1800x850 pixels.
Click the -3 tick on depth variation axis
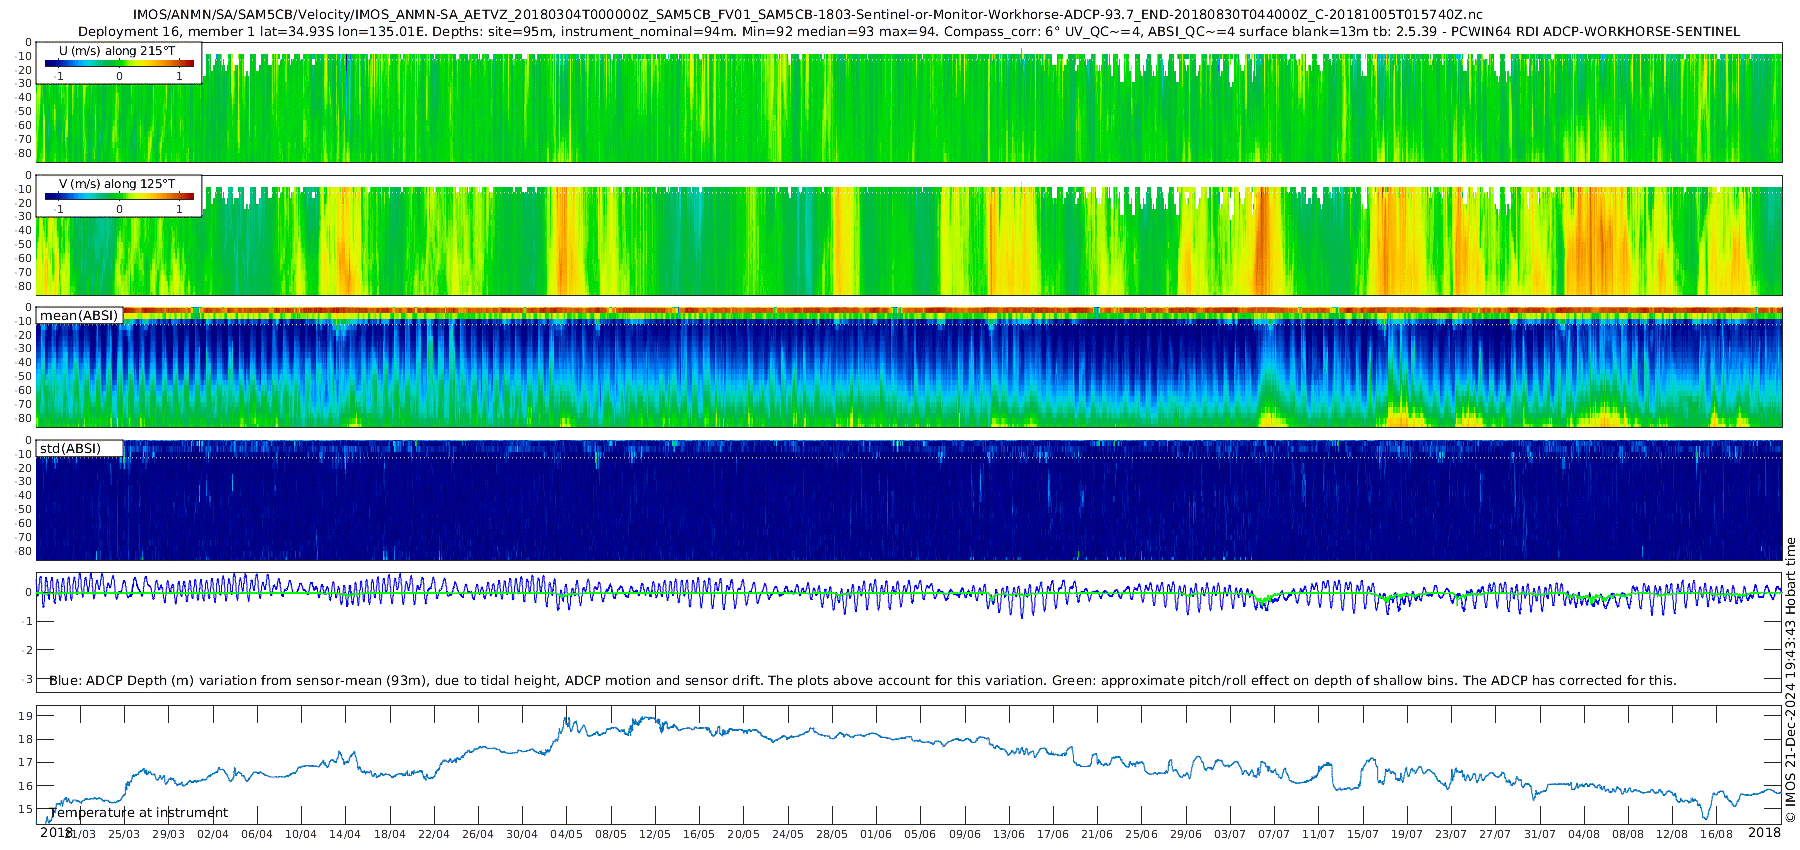pyautogui.click(x=27, y=680)
